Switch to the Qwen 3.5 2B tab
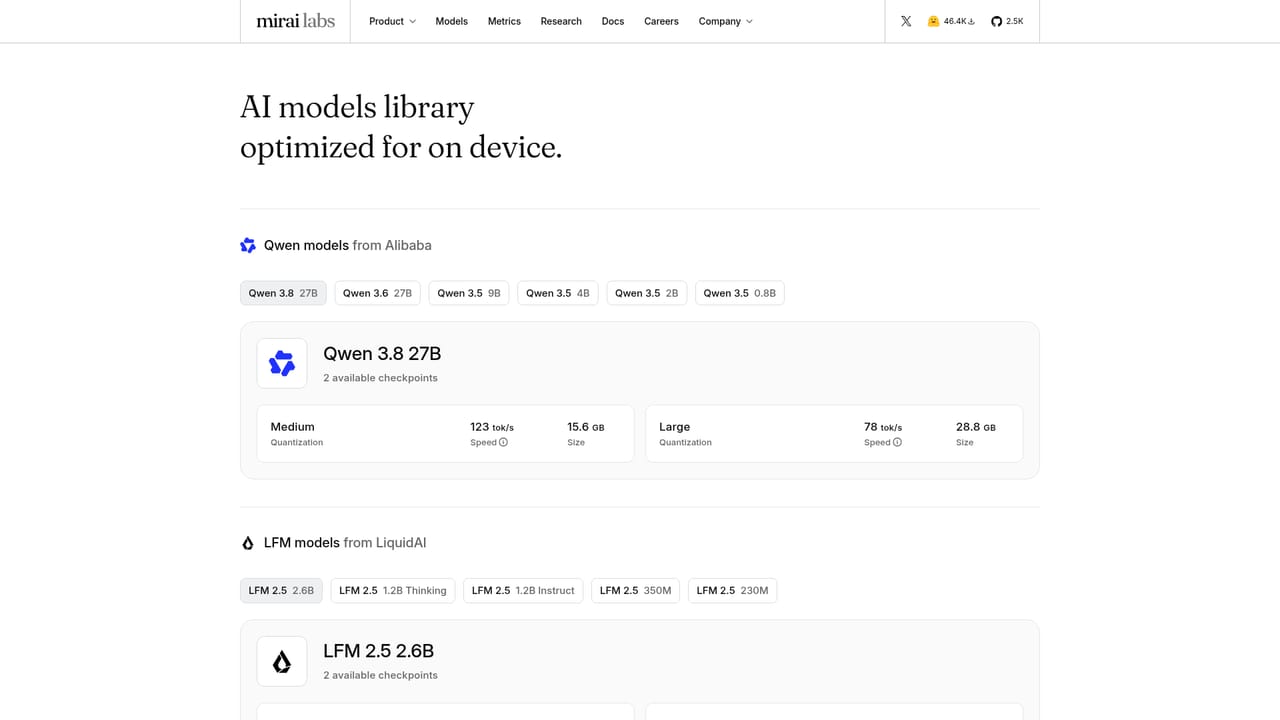Image resolution: width=1280 pixels, height=720 pixels. 647,293
